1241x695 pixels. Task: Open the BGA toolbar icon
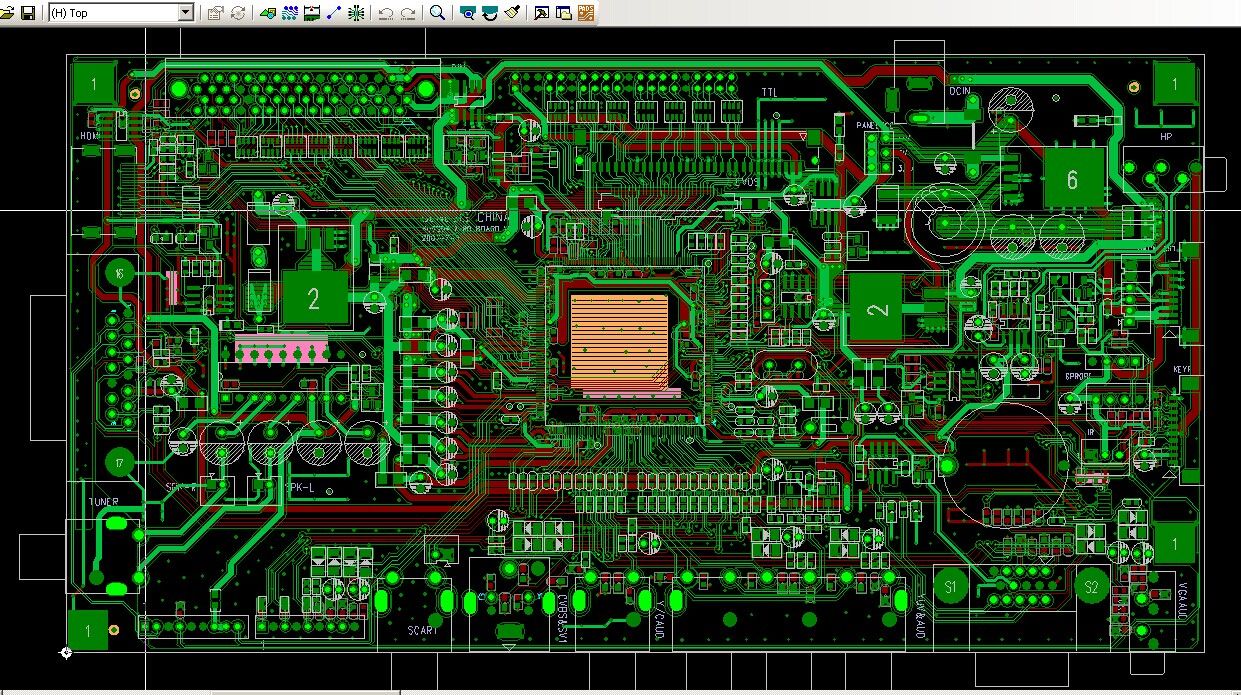coord(356,13)
